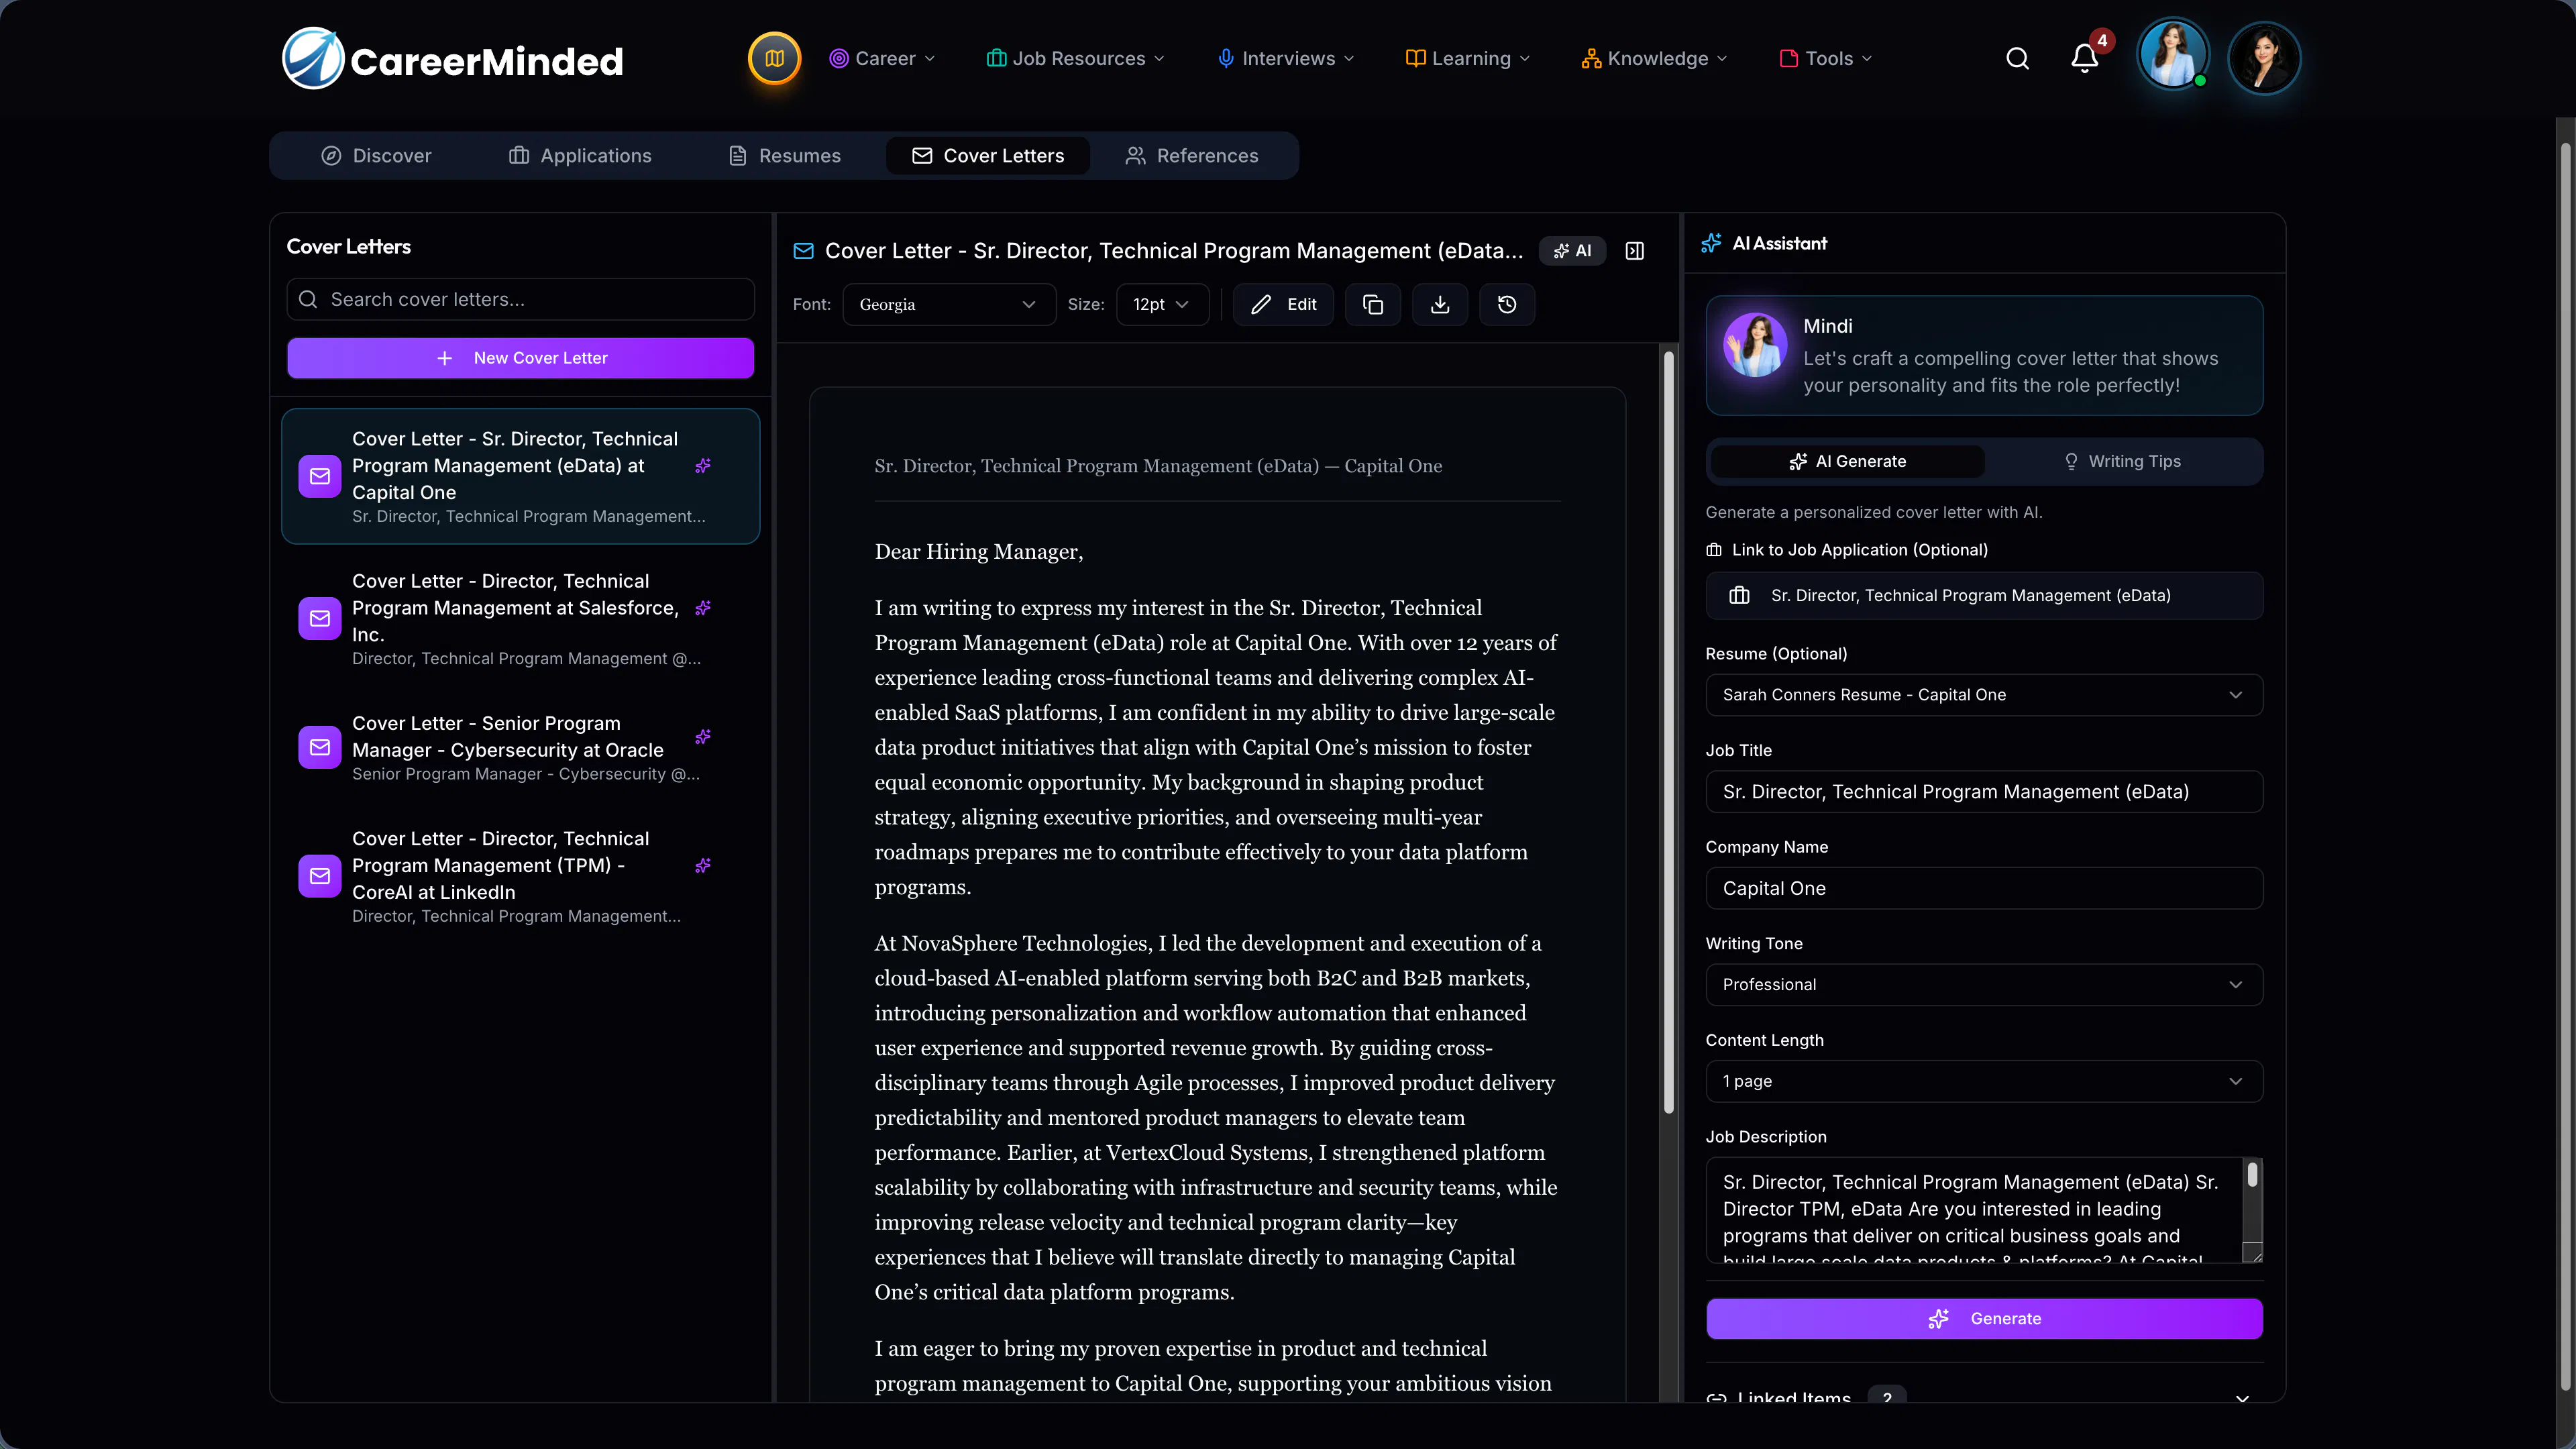The width and height of the screenshot is (2576, 1449).
Task: Click the briefcase icon in the linked job field
Action: [x=1739, y=596]
